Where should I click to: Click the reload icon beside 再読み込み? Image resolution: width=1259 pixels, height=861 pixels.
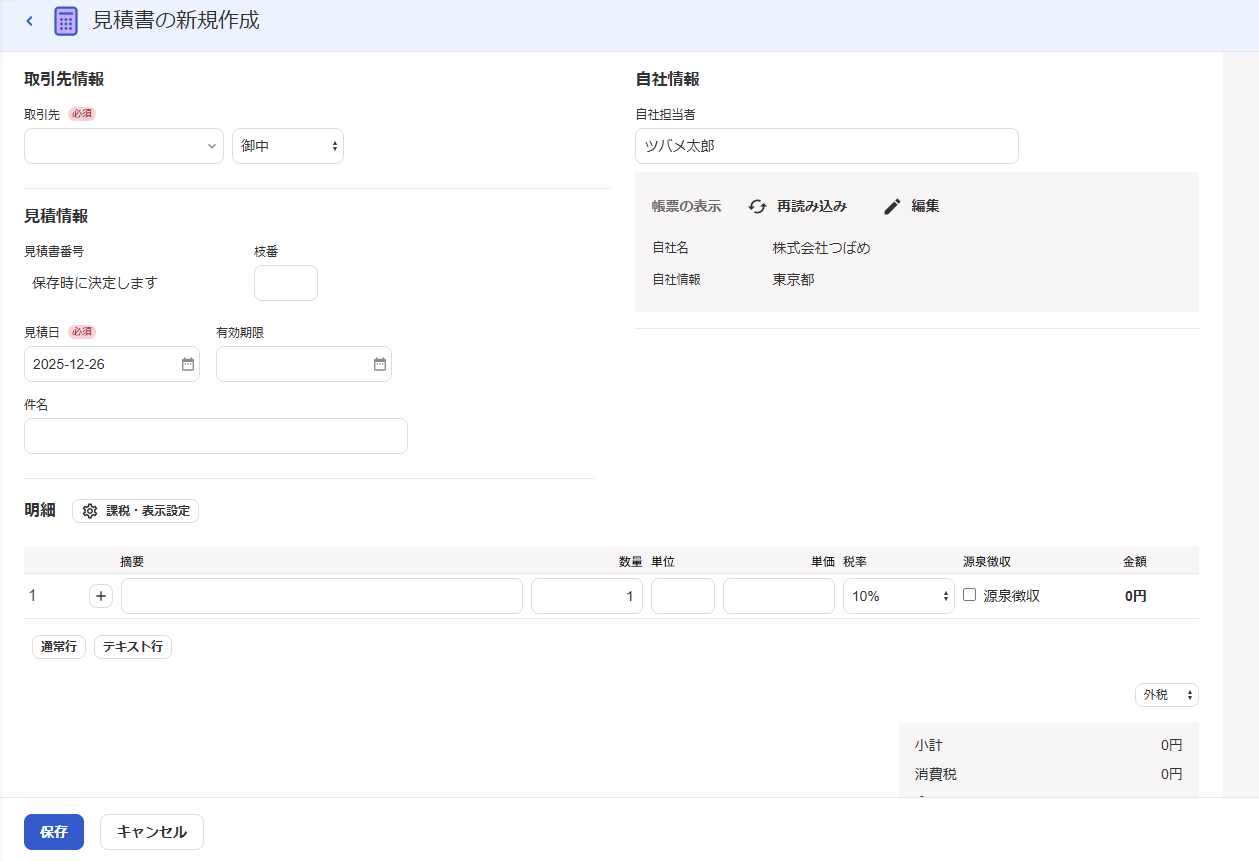coord(757,206)
